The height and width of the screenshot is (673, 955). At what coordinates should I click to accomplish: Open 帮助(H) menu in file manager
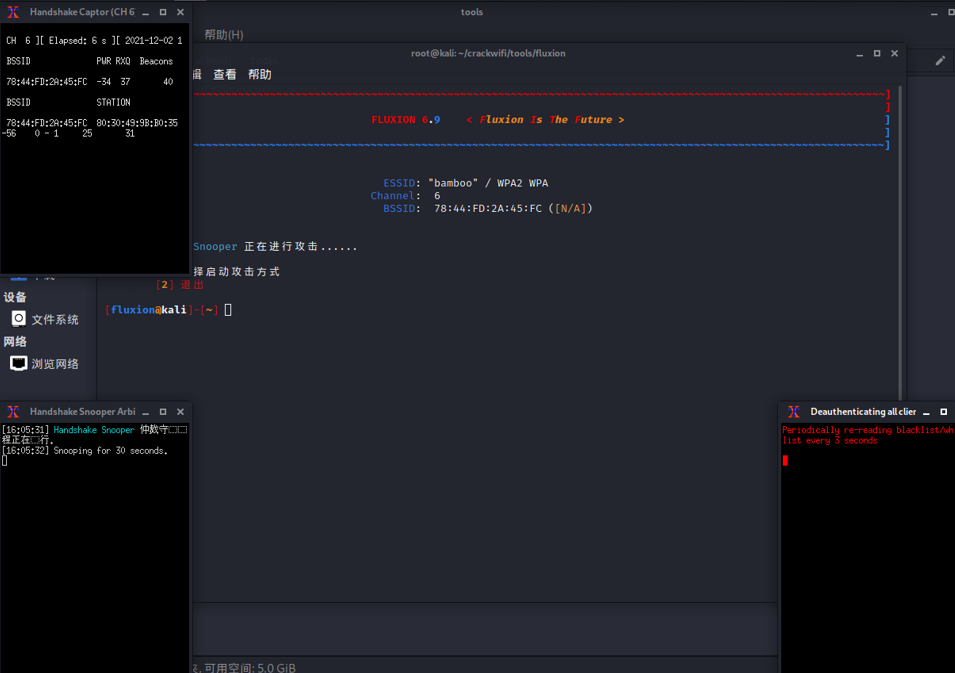click(x=224, y=35)
